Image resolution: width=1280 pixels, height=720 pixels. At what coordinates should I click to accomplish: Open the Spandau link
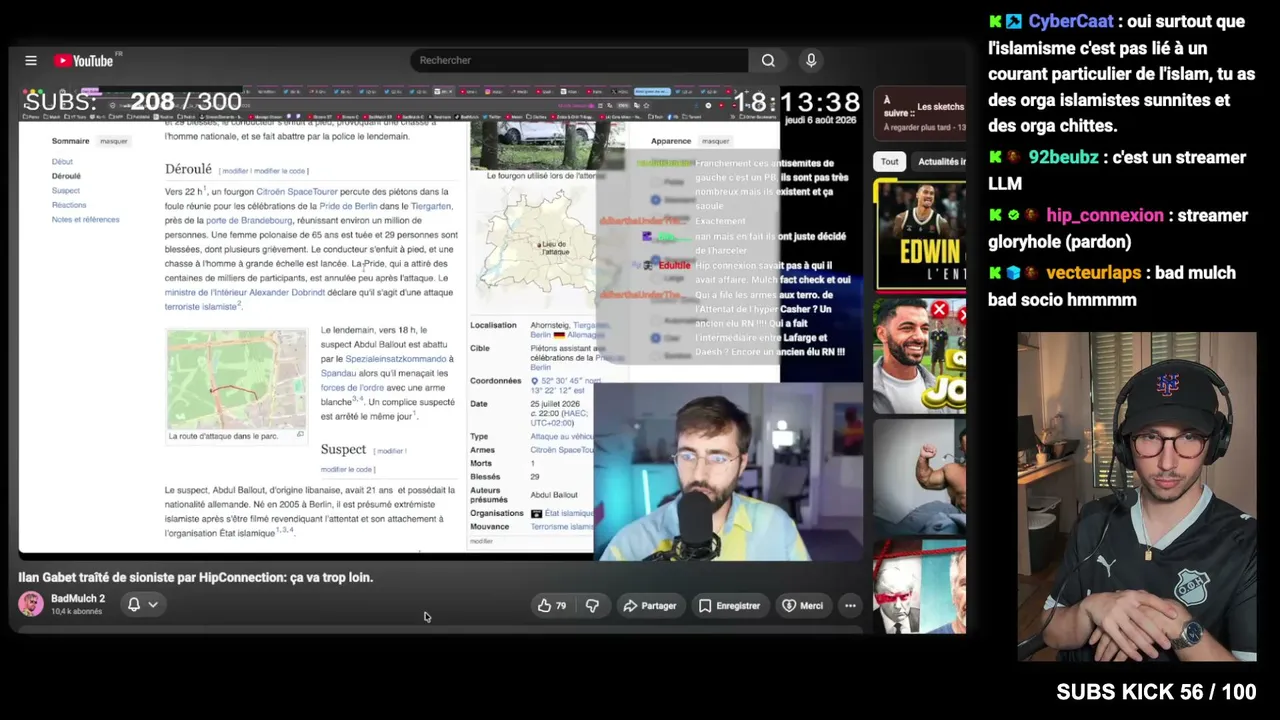click(x=337, y=373)
